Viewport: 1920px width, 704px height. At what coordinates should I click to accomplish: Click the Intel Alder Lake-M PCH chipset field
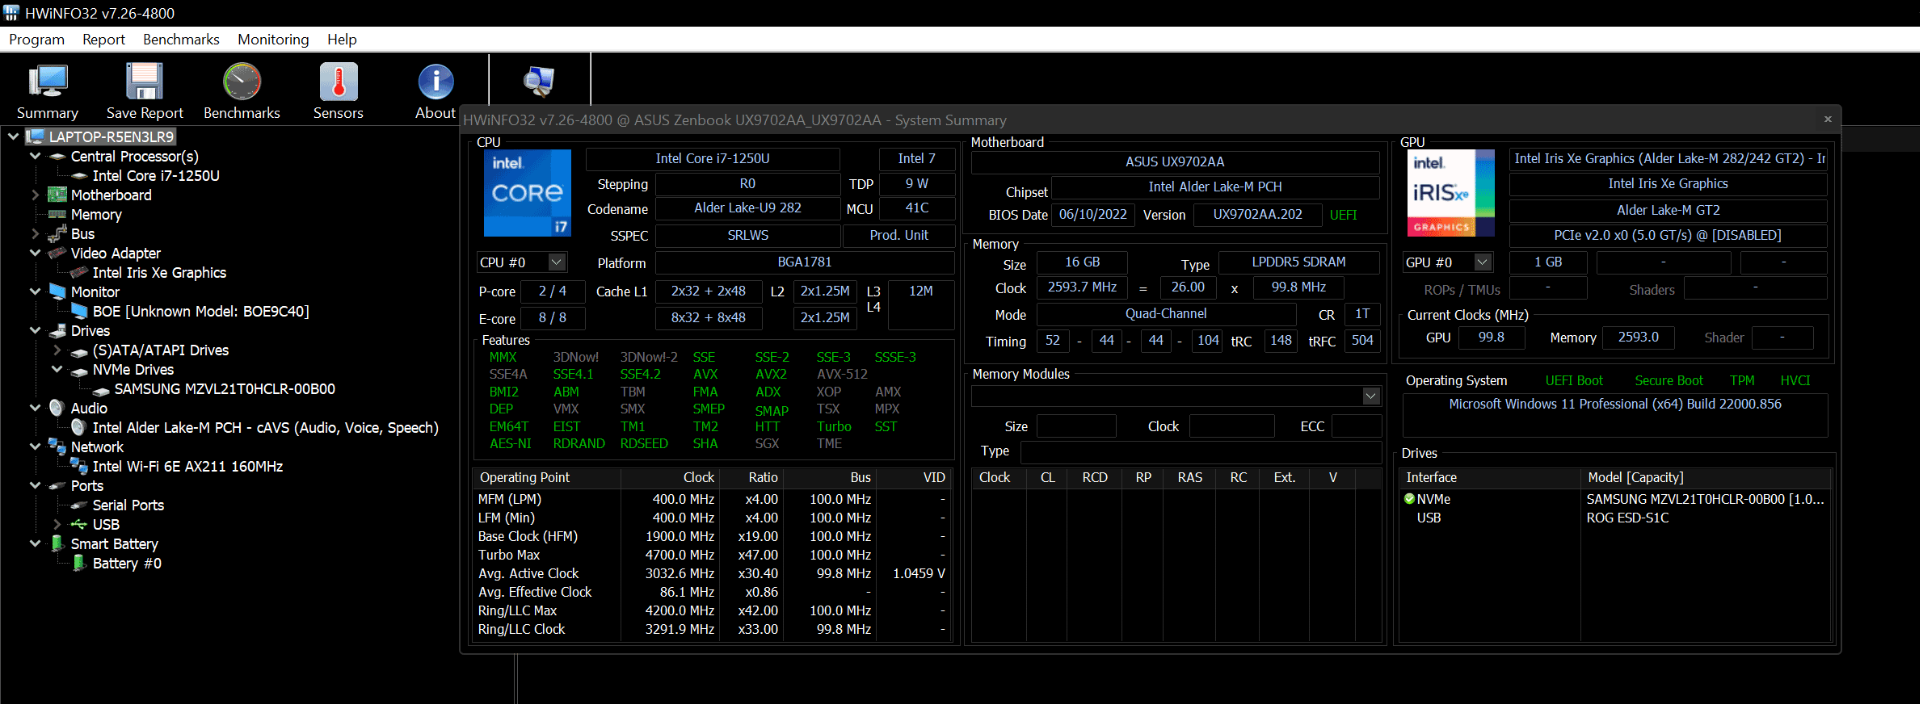[1215, 186]
